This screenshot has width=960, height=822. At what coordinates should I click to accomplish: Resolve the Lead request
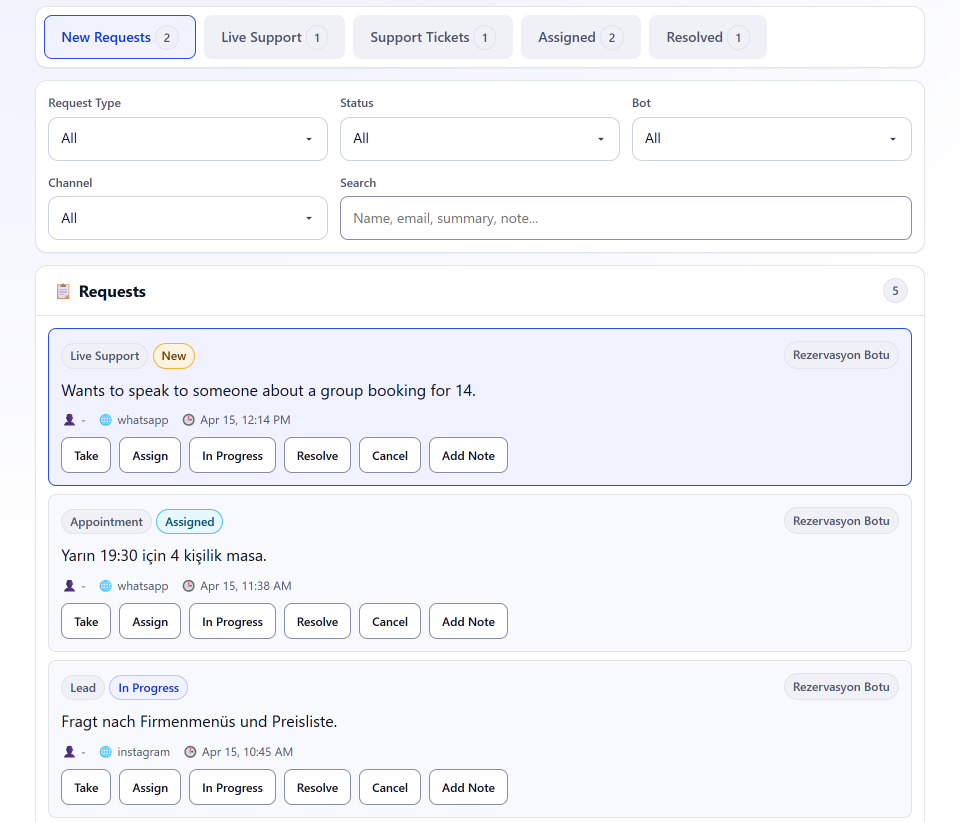pyautogui.click(x=317, y=787)
